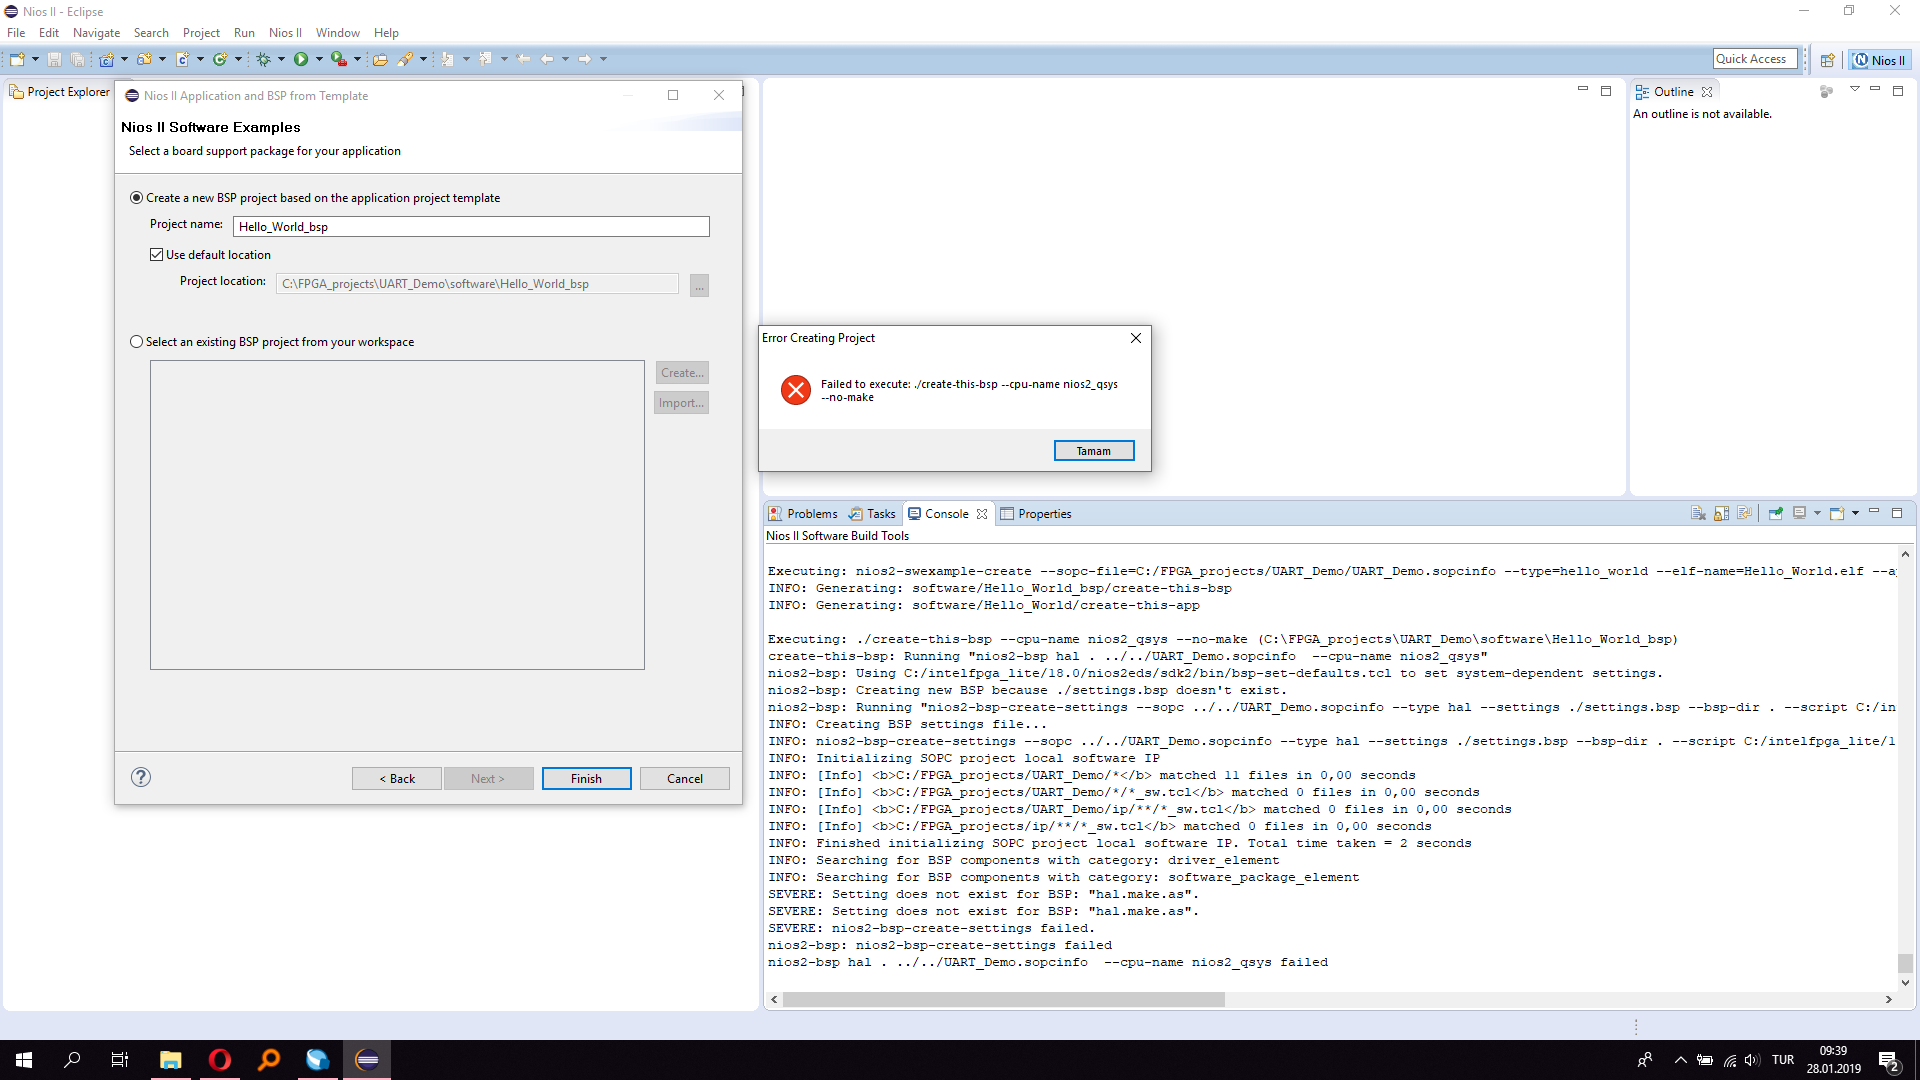This screenshot has height=1080, width=1920.
Task: Open the Display Selected Console dropdown
Action: tap(1817, 513)
